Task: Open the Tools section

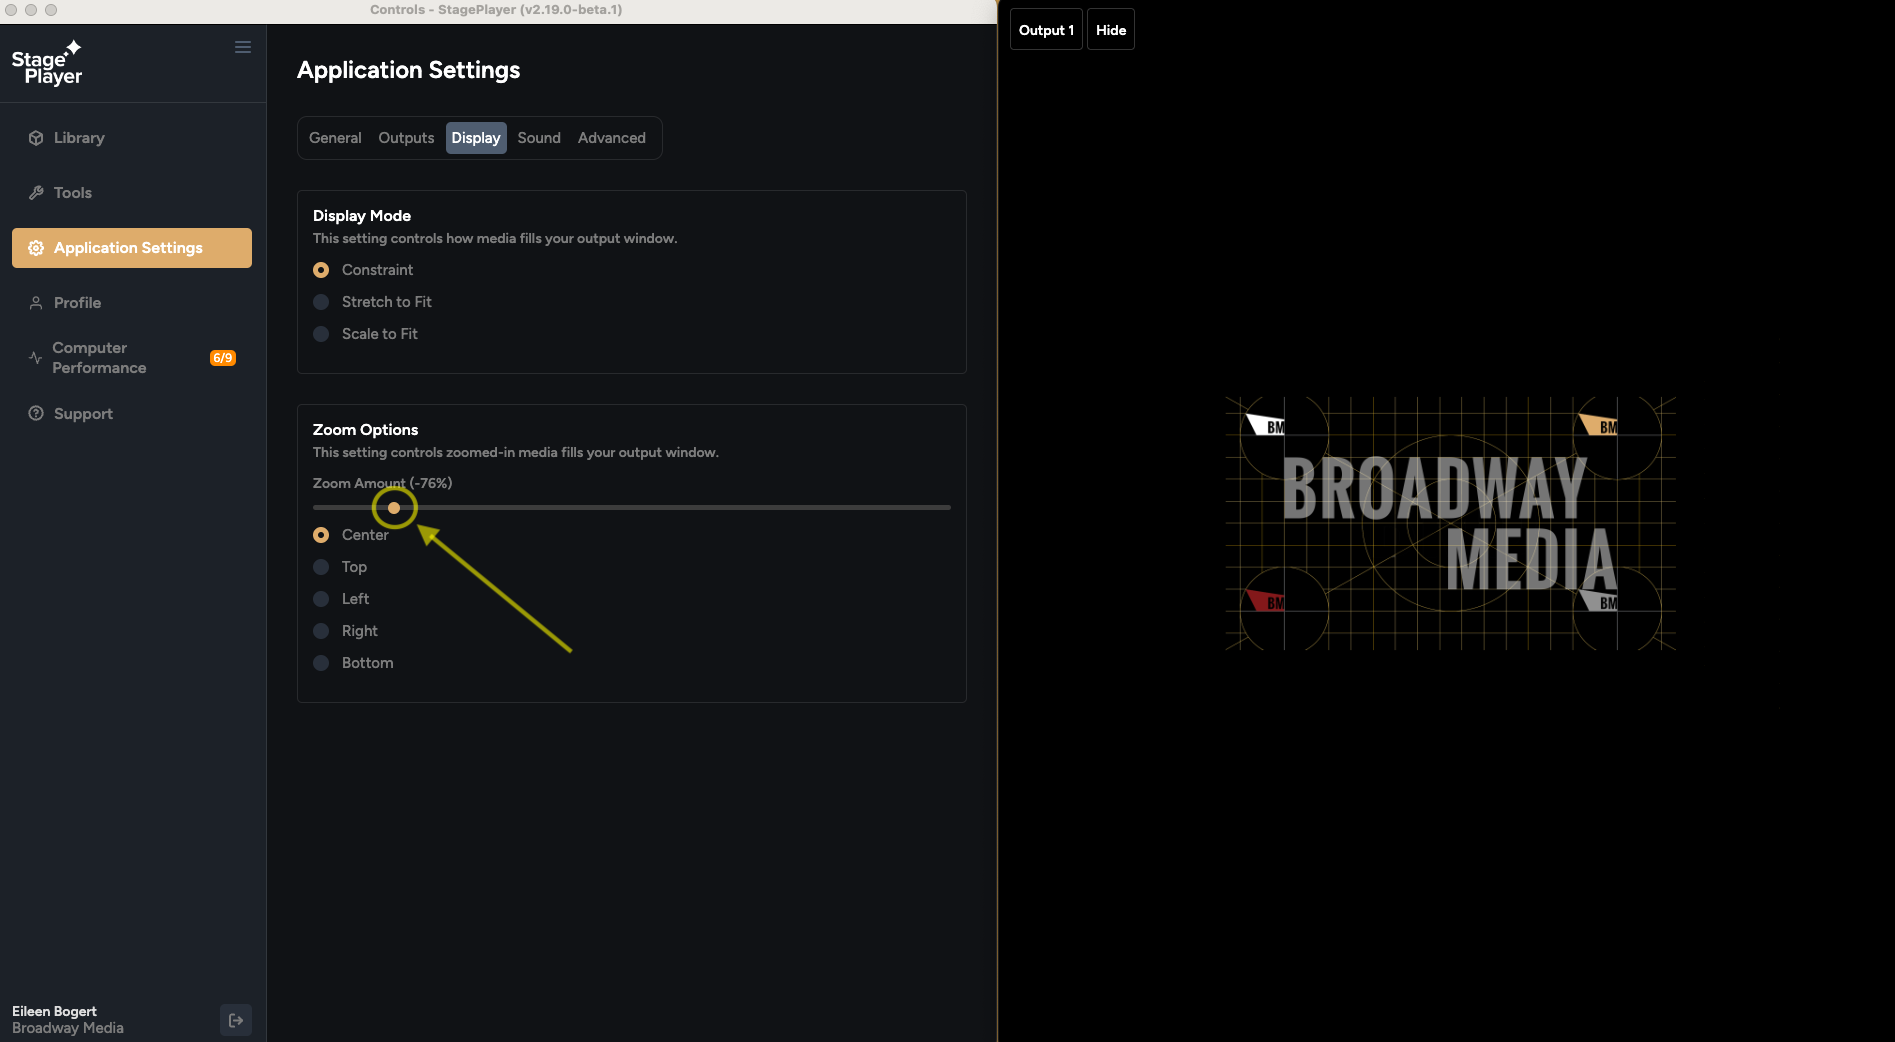Action: (132, 193)
